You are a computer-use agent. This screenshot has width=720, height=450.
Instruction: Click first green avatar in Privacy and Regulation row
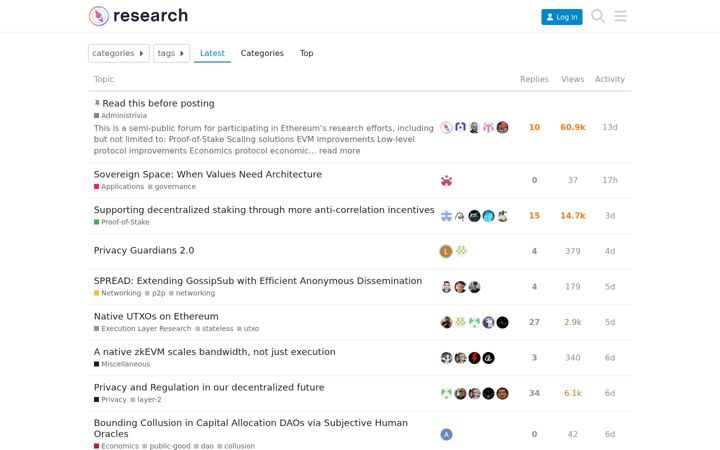click(x=446, y=393)
